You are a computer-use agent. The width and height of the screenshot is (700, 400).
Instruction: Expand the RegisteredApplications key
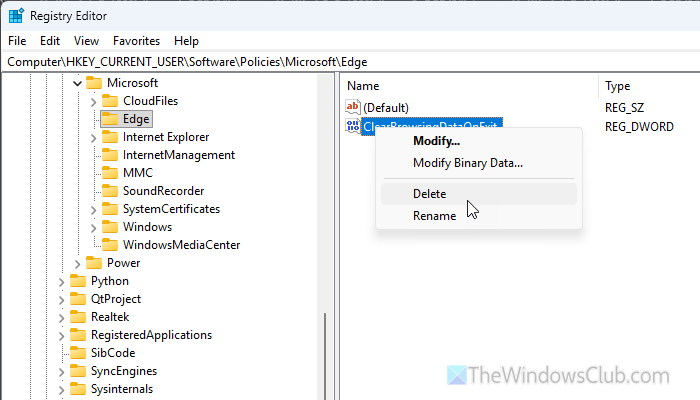61,336
